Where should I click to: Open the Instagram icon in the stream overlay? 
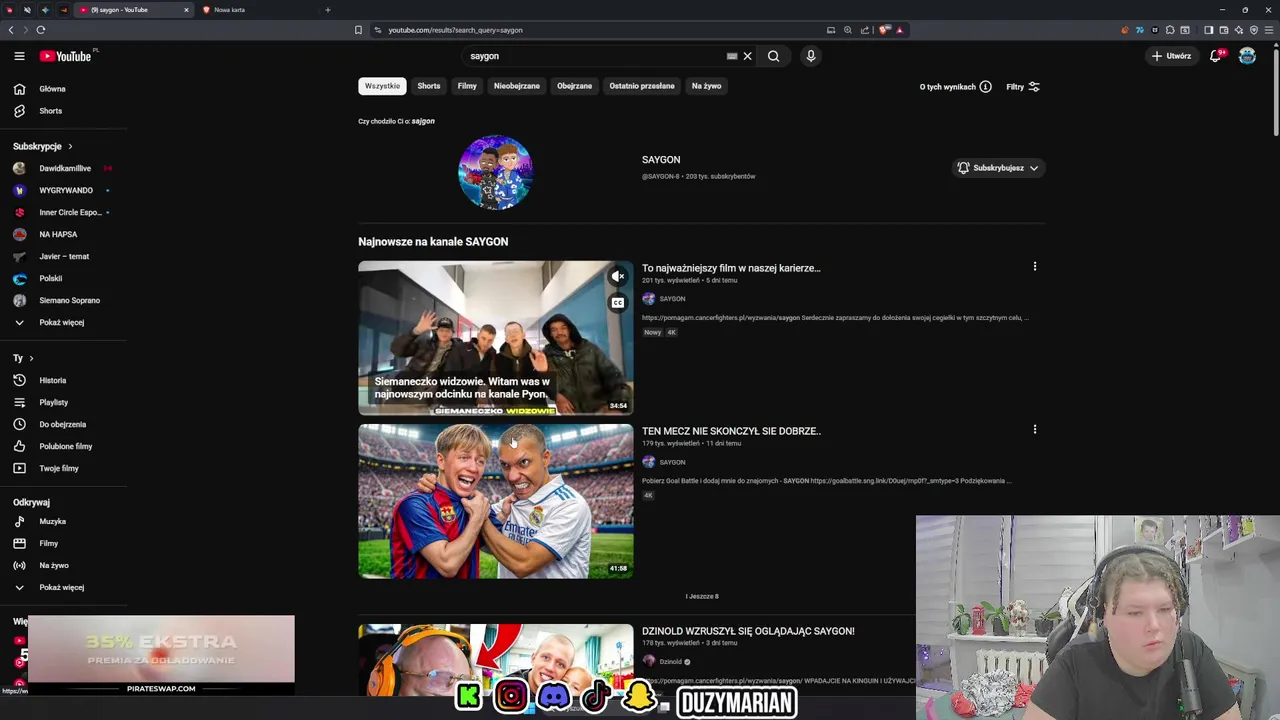coord(511,696)
